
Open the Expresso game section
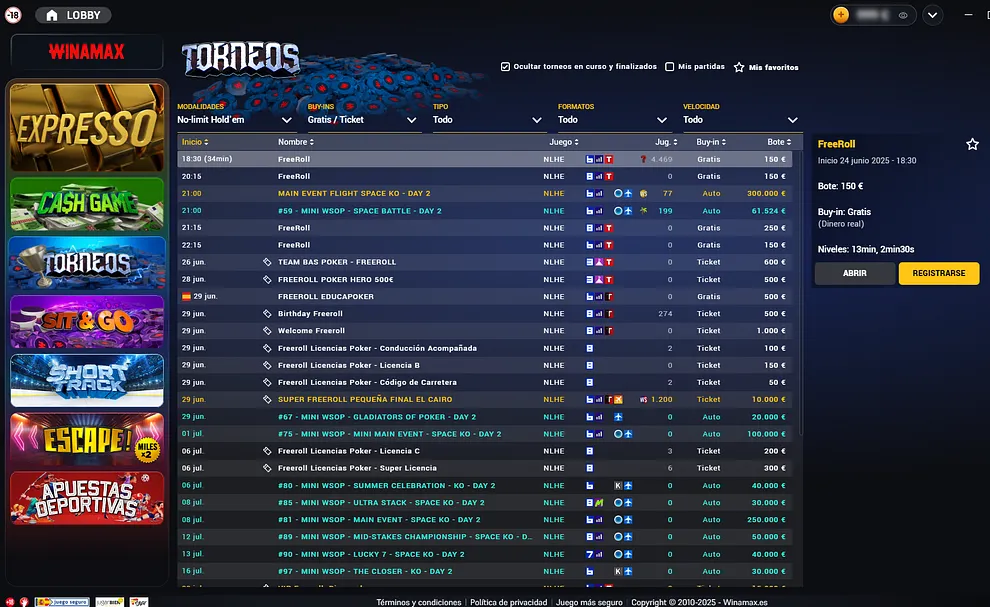click(86, 127)
